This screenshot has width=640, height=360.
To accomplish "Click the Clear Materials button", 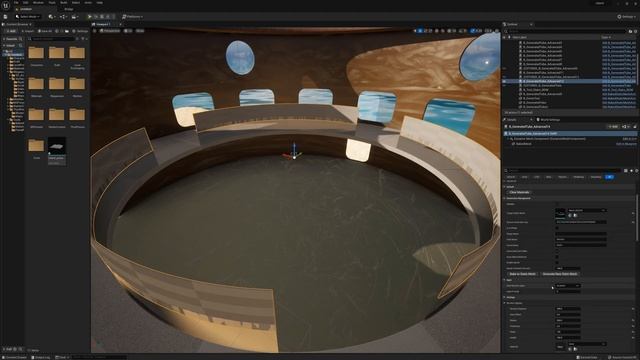I will tap(519, 192).
